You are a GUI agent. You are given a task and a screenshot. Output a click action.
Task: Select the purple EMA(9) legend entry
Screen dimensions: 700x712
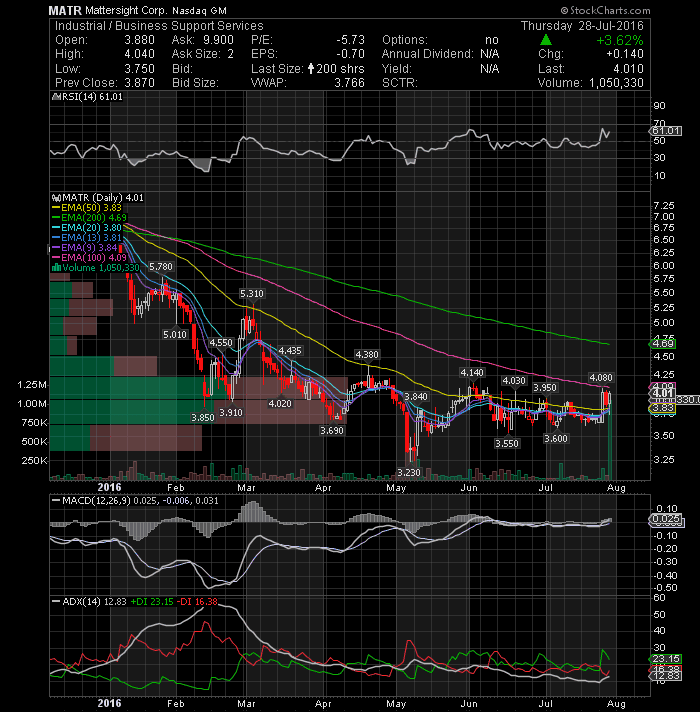pos(85,248)
